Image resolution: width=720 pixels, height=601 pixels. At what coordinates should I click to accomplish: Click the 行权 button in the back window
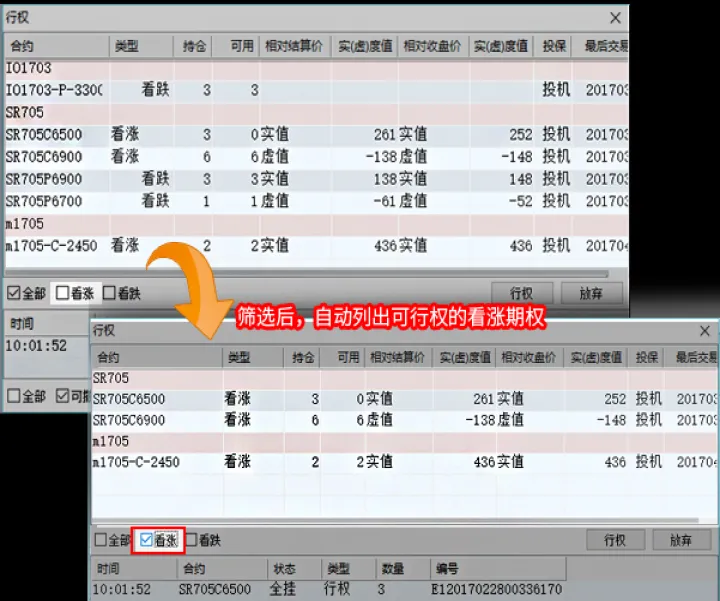pyautogui.click(x=522, y=293)
